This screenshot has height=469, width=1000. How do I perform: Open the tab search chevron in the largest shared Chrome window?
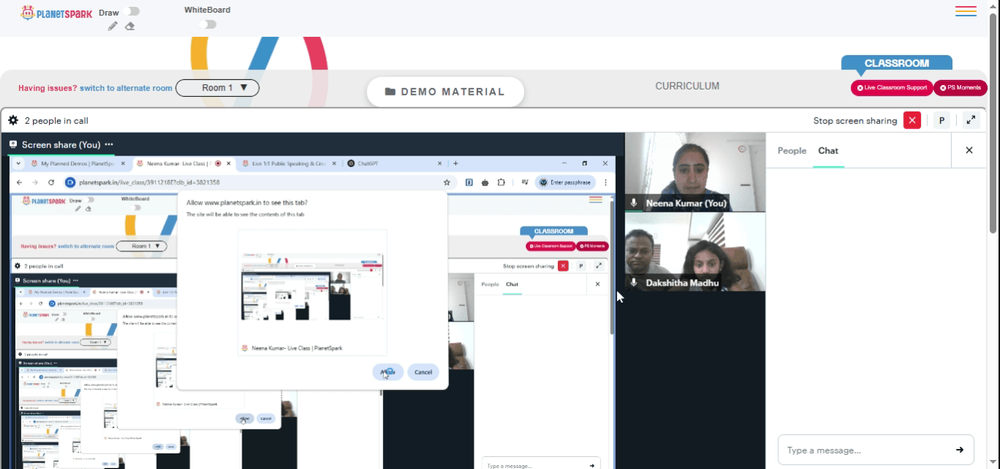coord(18,164)
